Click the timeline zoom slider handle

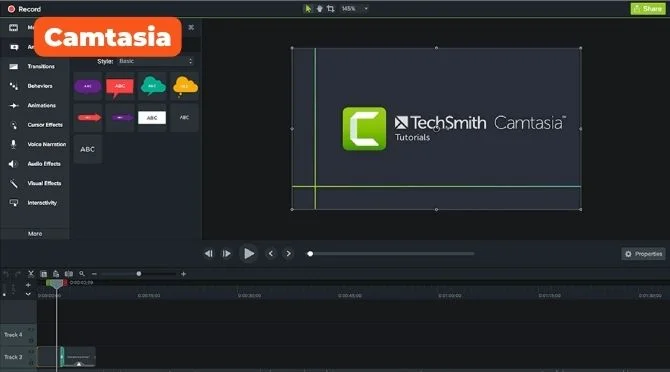tap(139, 274)
